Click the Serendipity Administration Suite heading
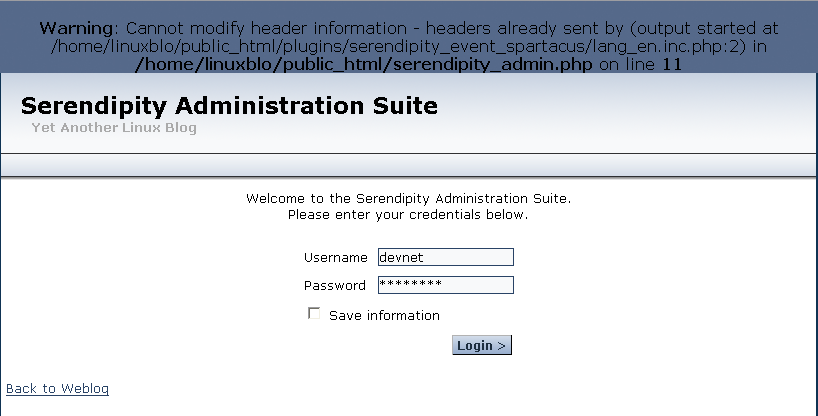818x416 pixels. [x=229, y=106]
